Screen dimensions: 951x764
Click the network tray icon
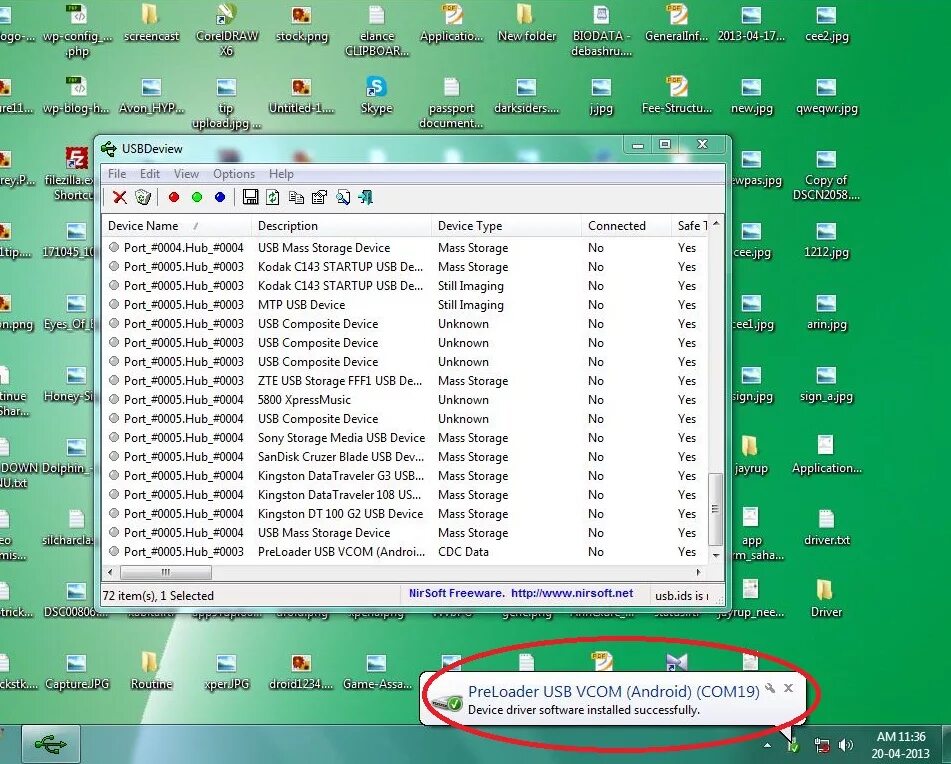click(822, 745)
